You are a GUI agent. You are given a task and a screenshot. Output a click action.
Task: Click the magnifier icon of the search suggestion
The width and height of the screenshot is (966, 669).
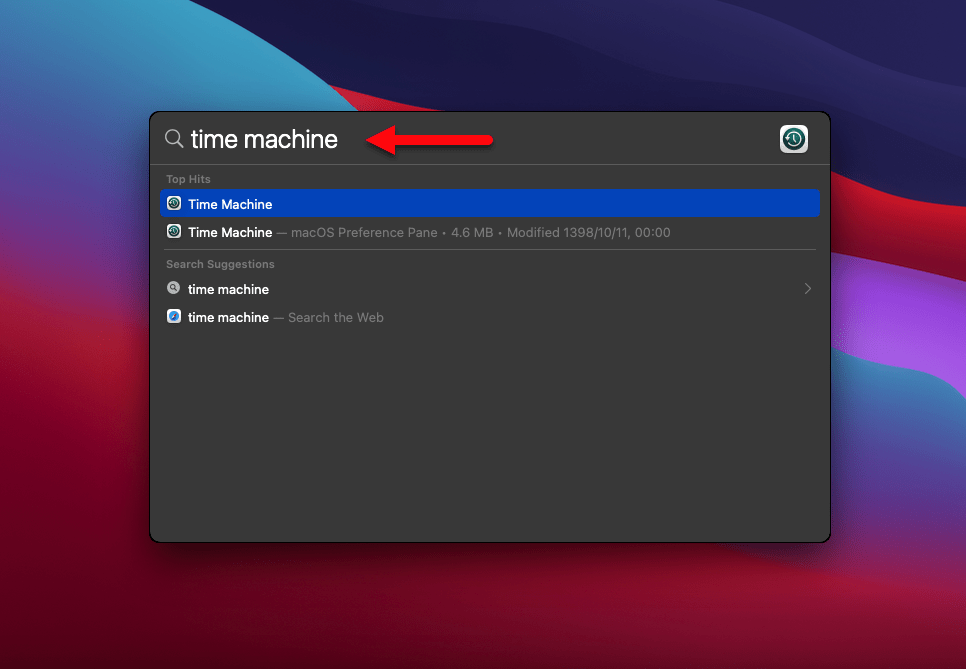174,288
